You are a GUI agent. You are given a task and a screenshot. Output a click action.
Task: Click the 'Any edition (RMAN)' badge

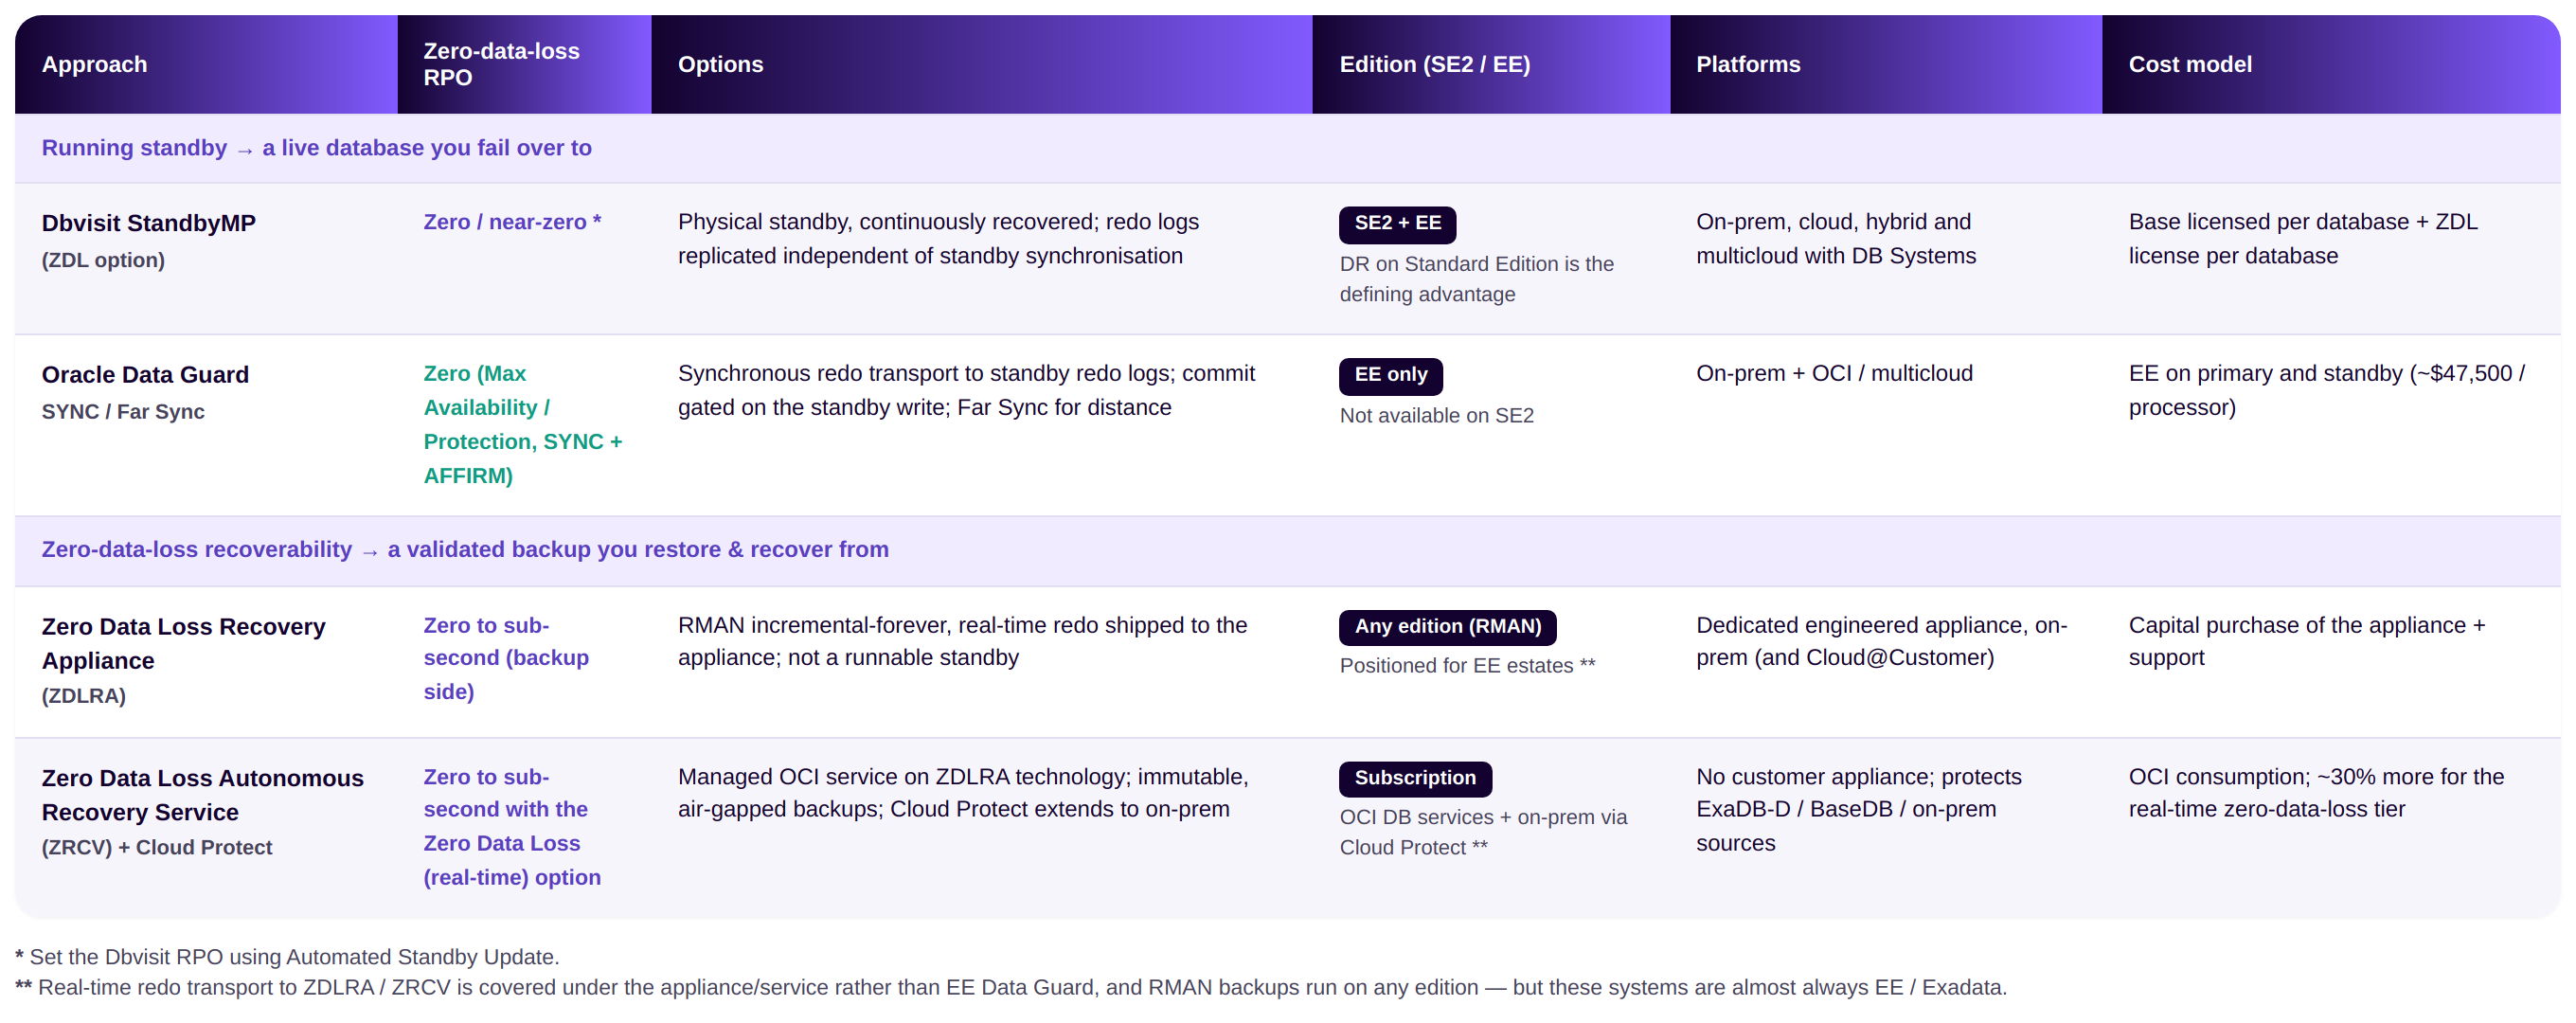(x=1447, y=627)
